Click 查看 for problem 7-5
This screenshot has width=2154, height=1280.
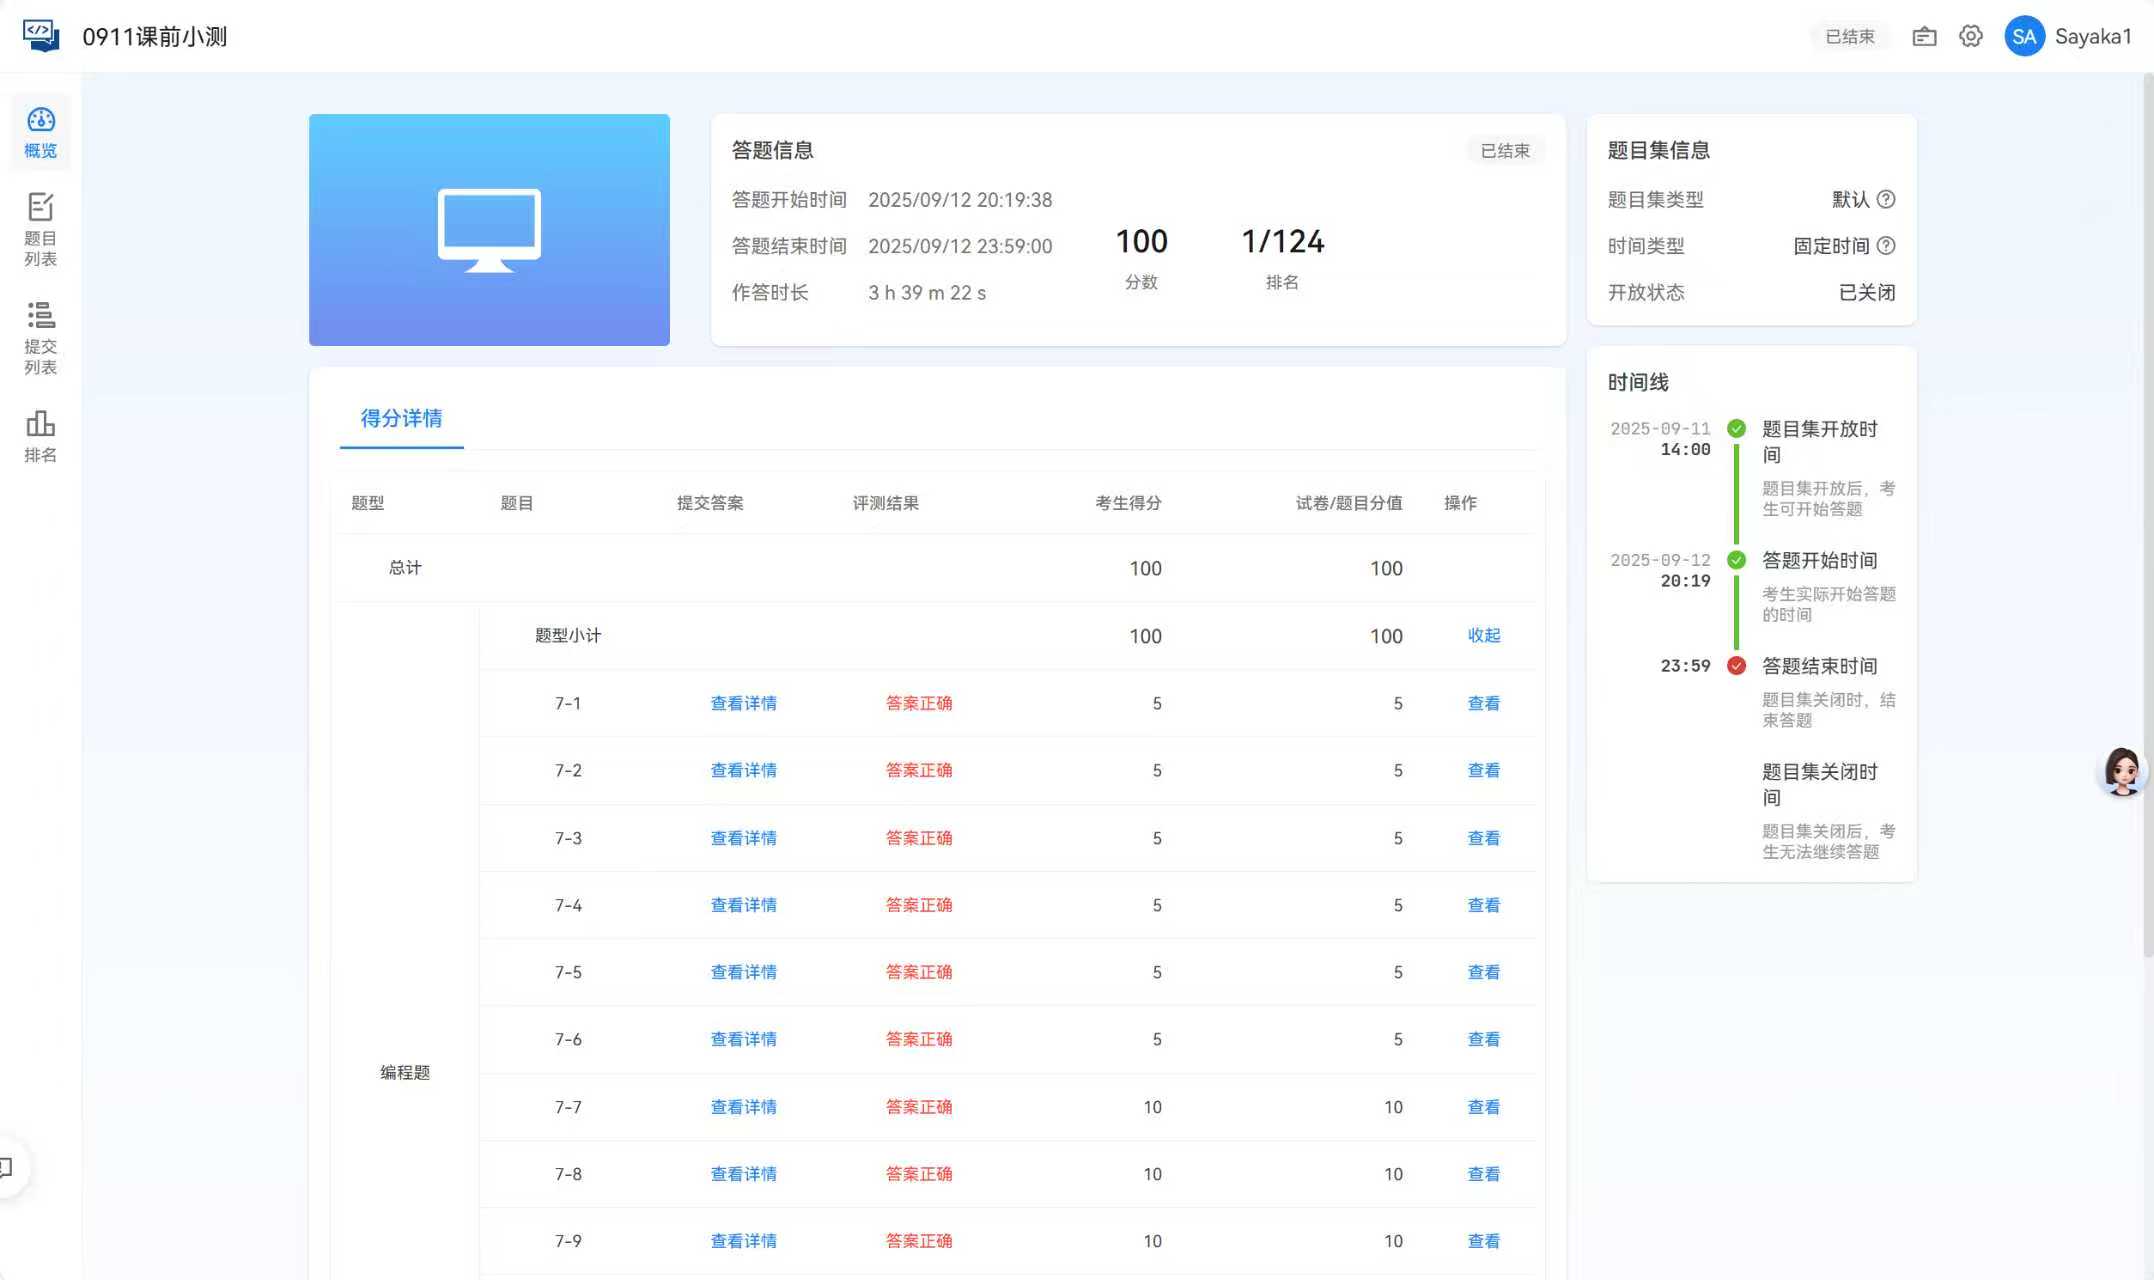tap(1483, 973)
